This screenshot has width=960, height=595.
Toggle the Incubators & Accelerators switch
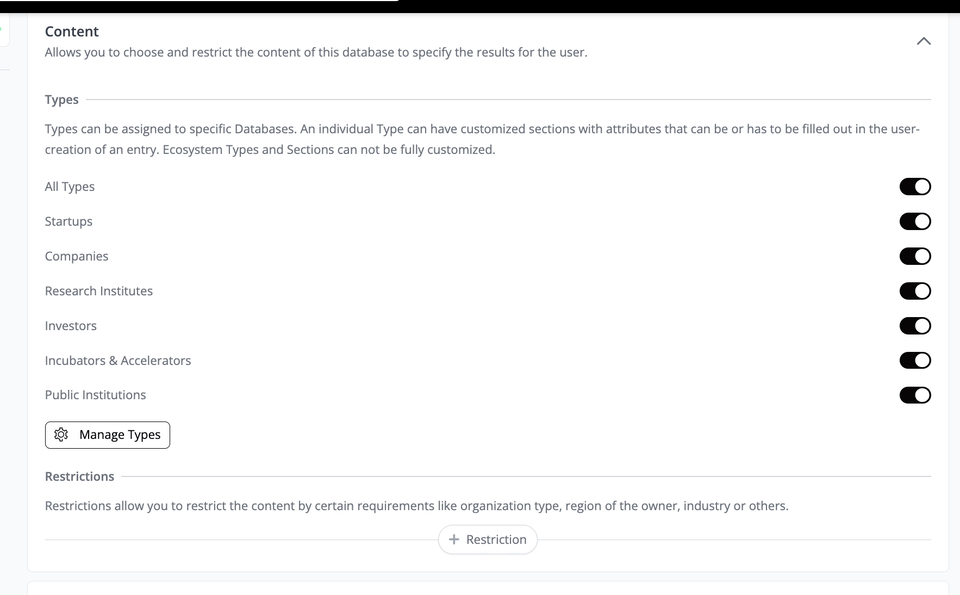[915, 360]
